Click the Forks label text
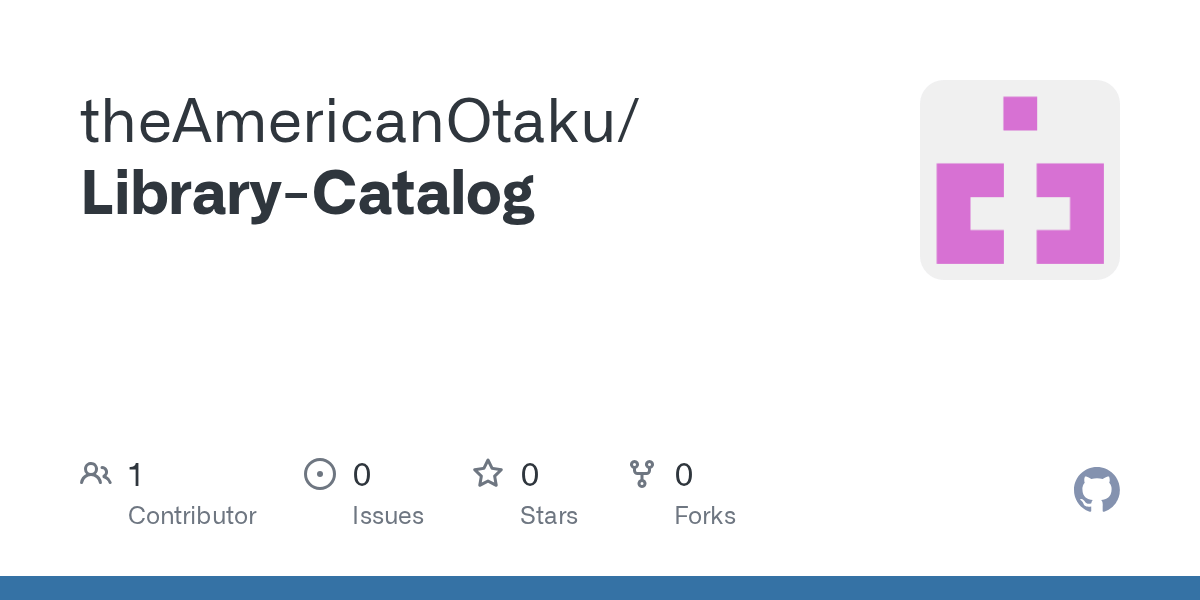1200x600 pixels. point(705,516)
